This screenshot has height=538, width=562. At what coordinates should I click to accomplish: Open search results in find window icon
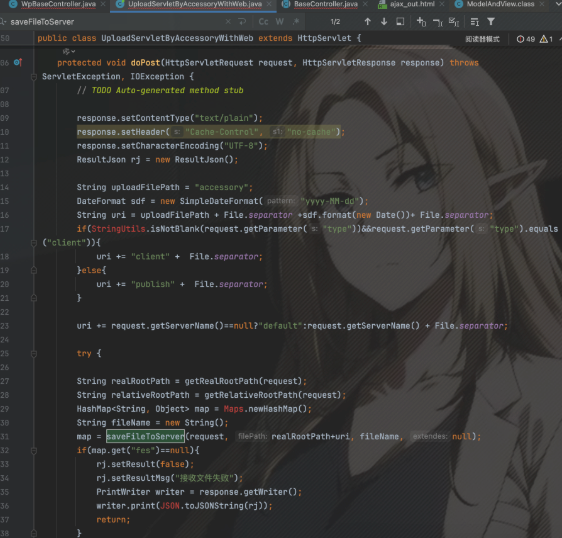coord(400,22)
